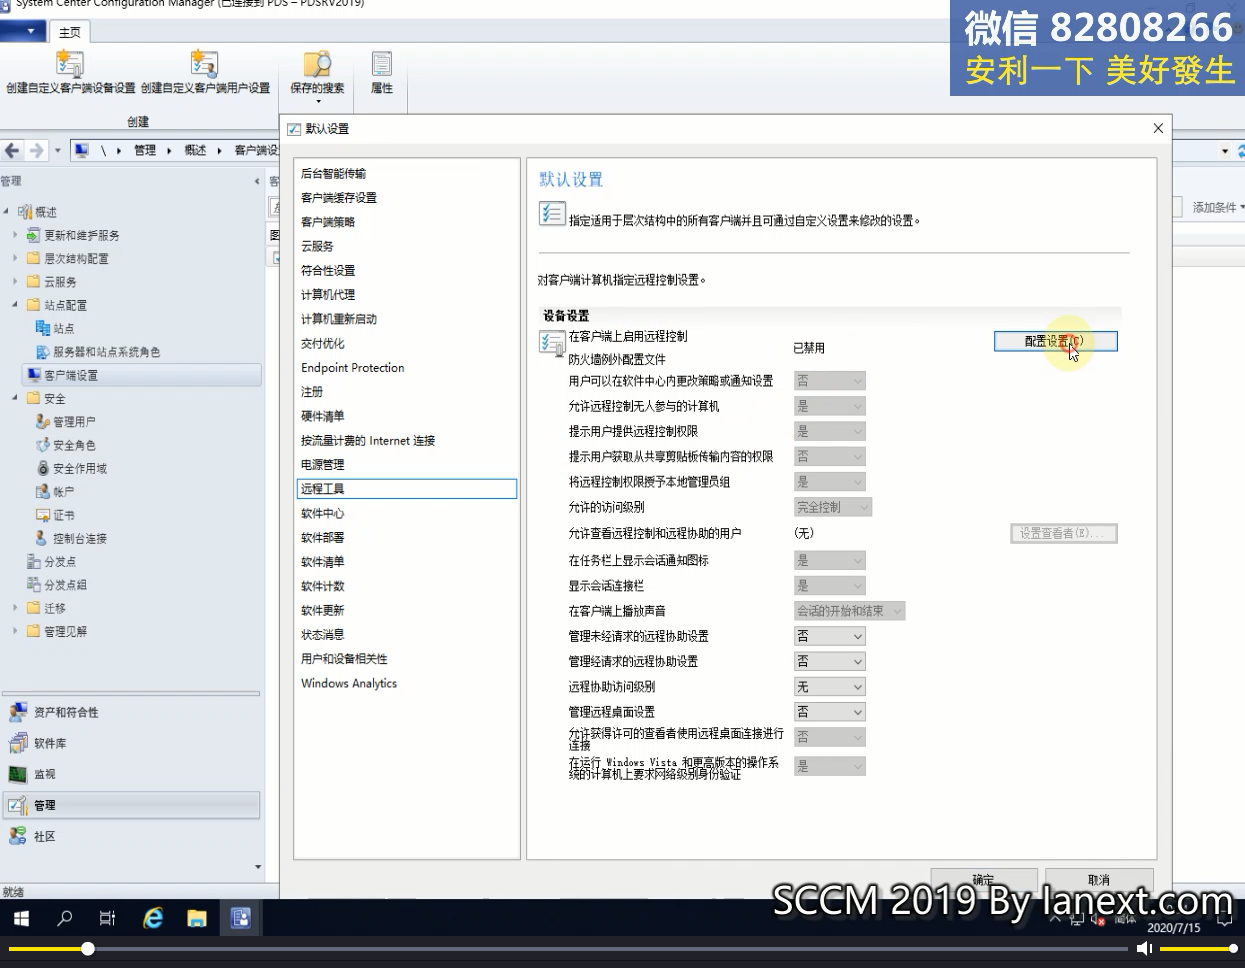Select 软件更新 settings category
The height and width of the screenshot is (968, 1245).
pos(322,610)
